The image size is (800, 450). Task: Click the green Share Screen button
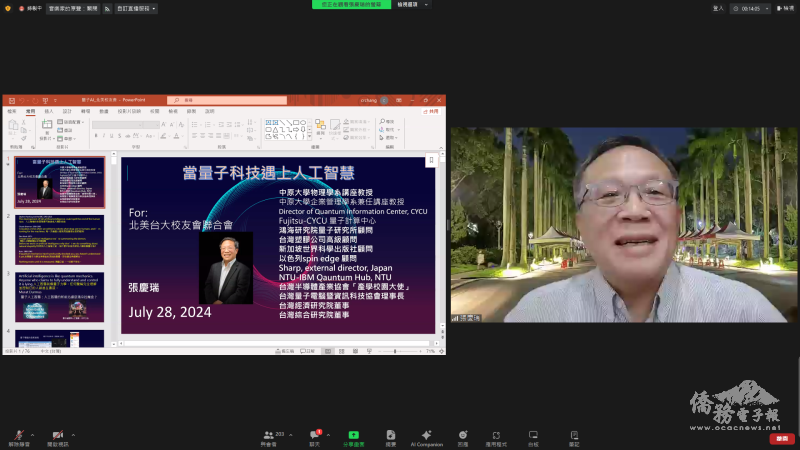(x=354, y=438)
